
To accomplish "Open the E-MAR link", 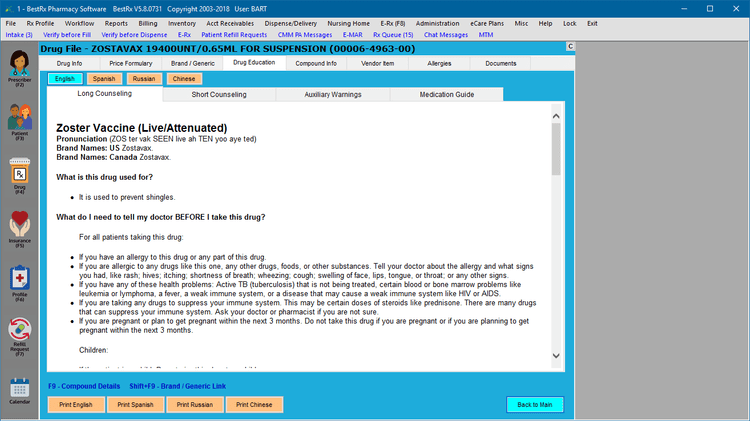I will pyautogui.click(x=353, y=35).
